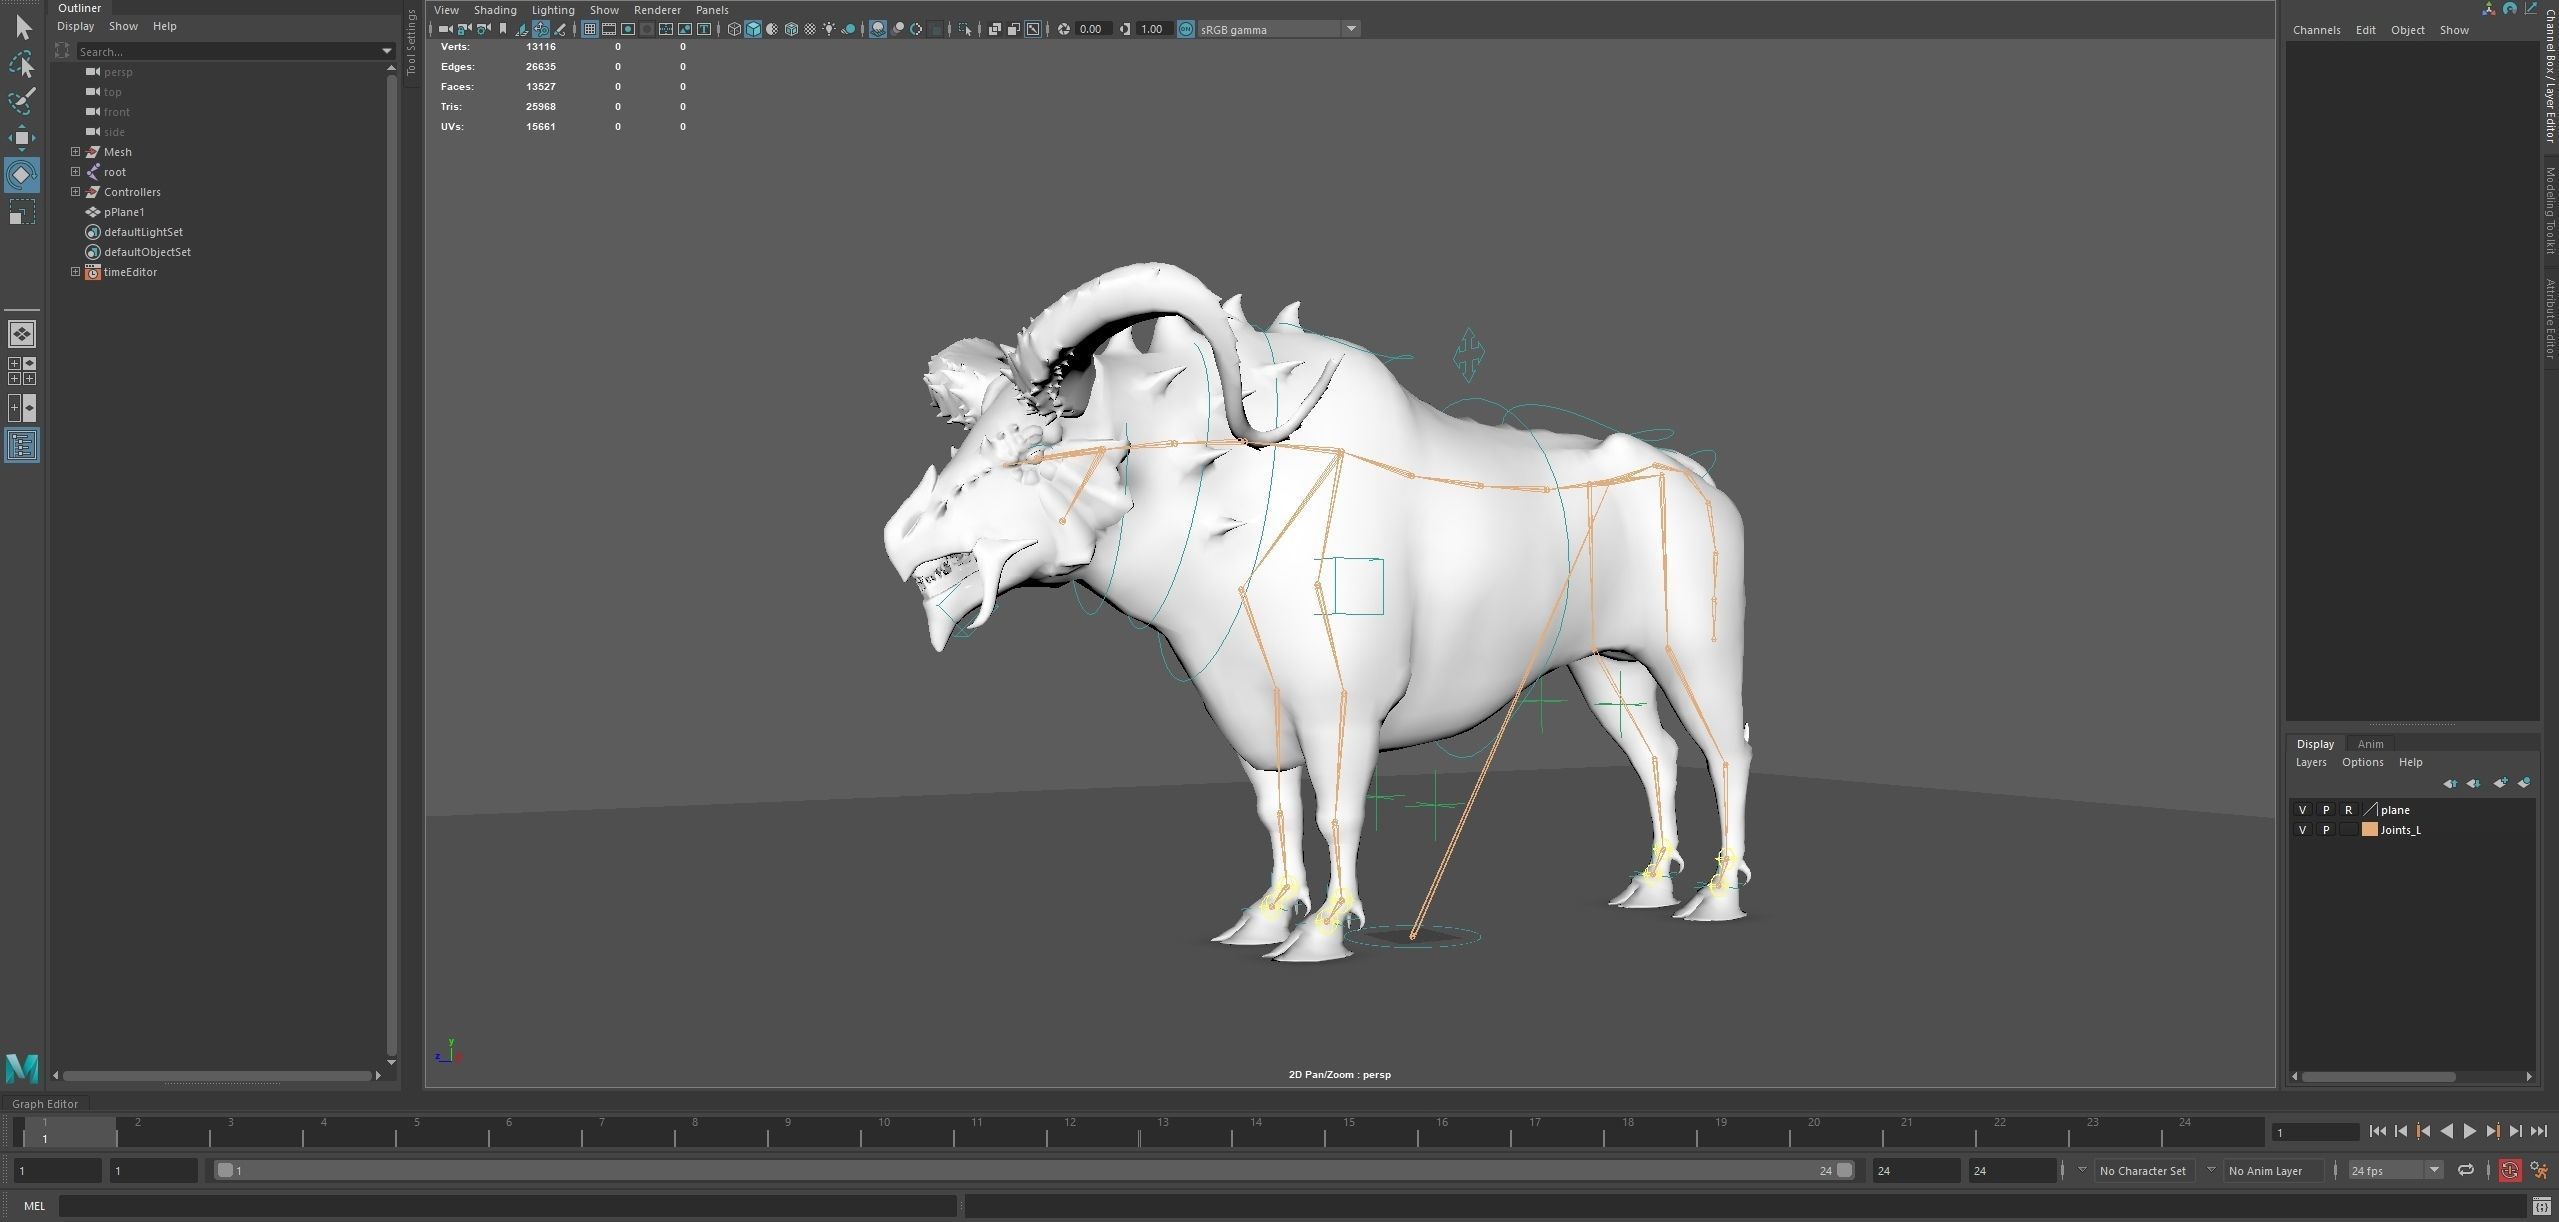Choose the Paint selection tool
Viewport: 2559px width, 1222px height.
tap(22, 101)
